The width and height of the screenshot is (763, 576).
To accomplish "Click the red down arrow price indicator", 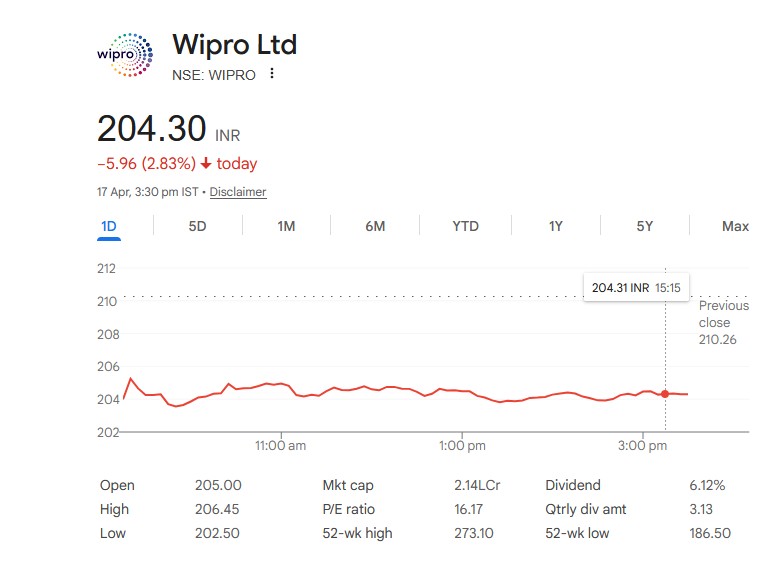I will [x=206, y=164].
